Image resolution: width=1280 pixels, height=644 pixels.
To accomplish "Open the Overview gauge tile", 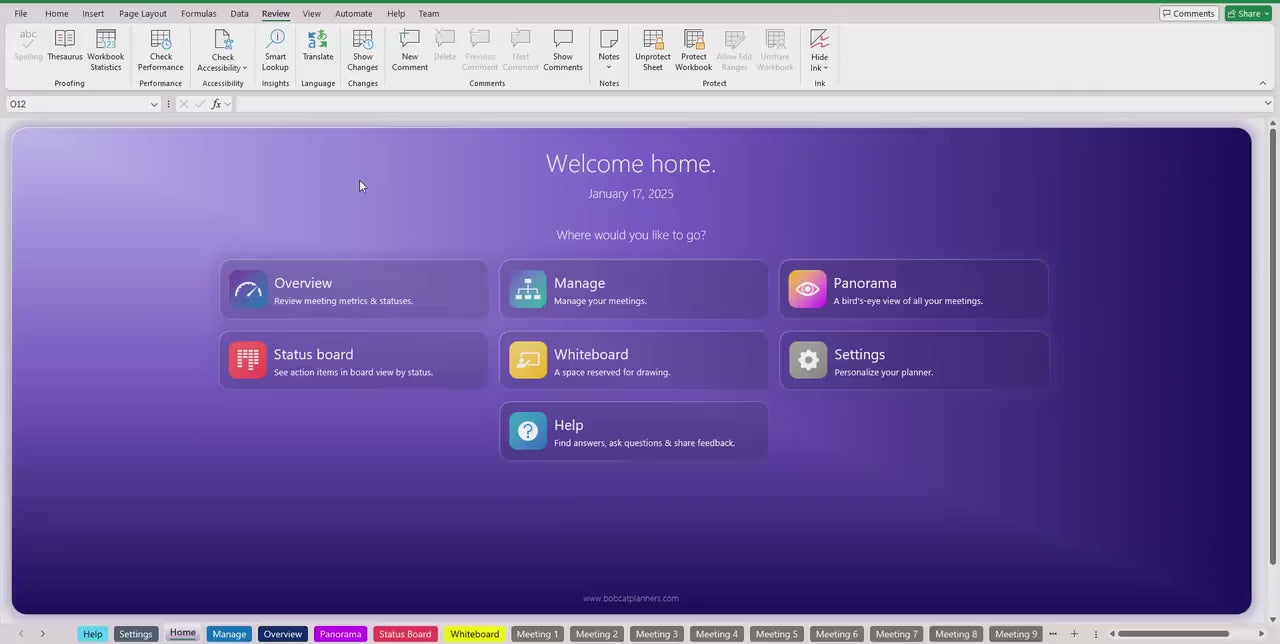I will (x=354, y=290).
